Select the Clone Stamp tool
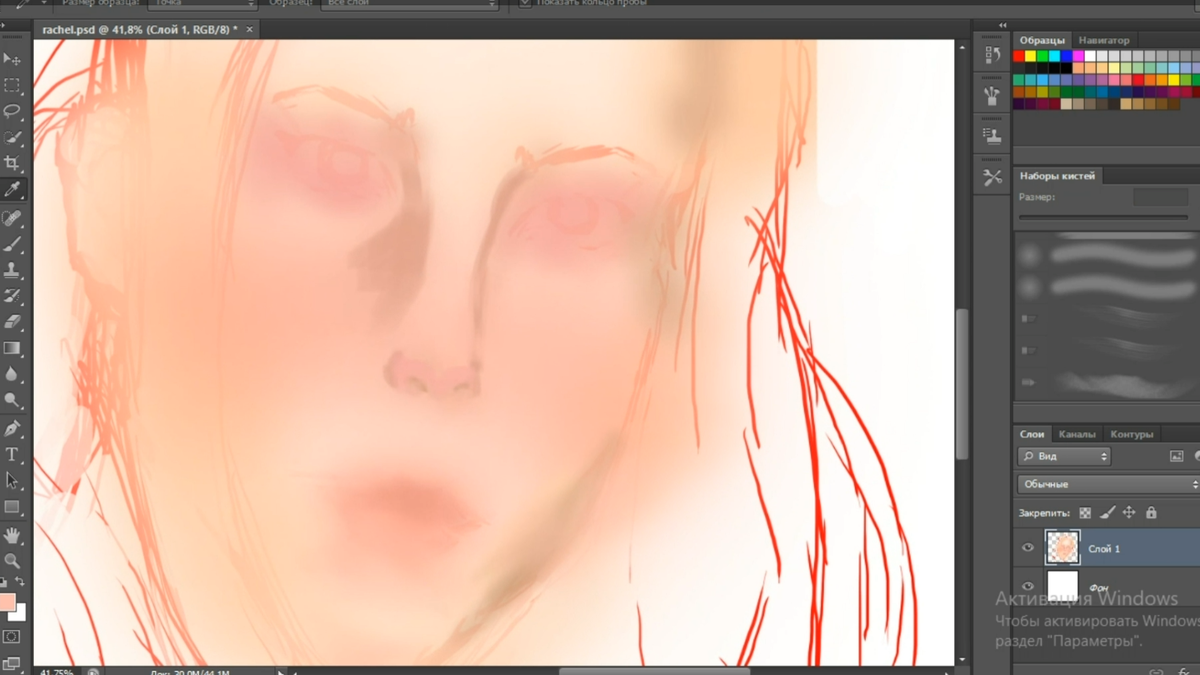 pos(12,270)
